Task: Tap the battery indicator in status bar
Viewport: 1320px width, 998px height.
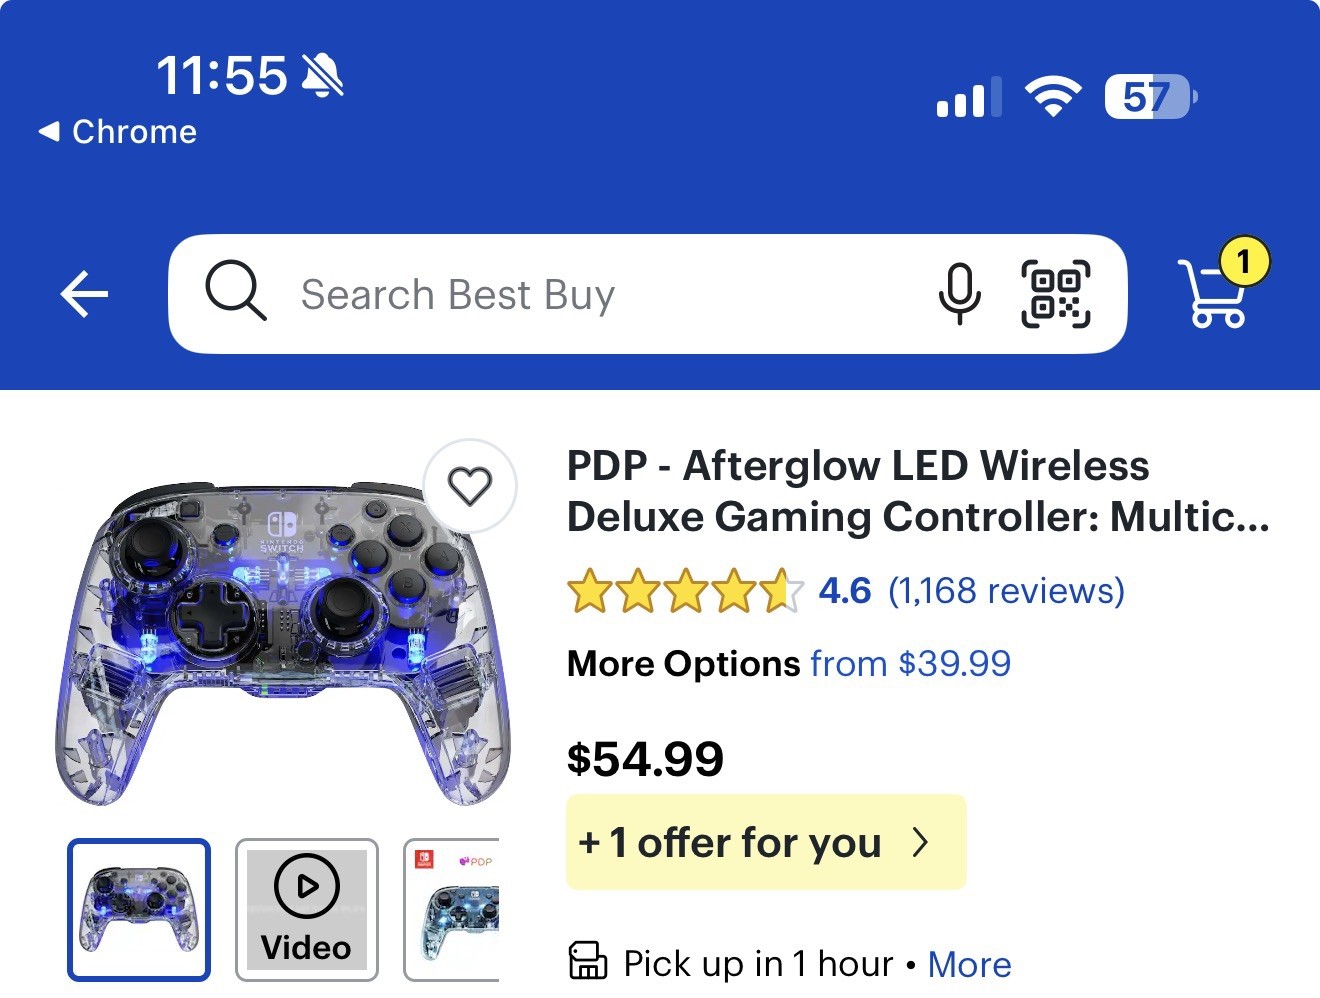Action: pyautogui.click(x=1150, y=97)
